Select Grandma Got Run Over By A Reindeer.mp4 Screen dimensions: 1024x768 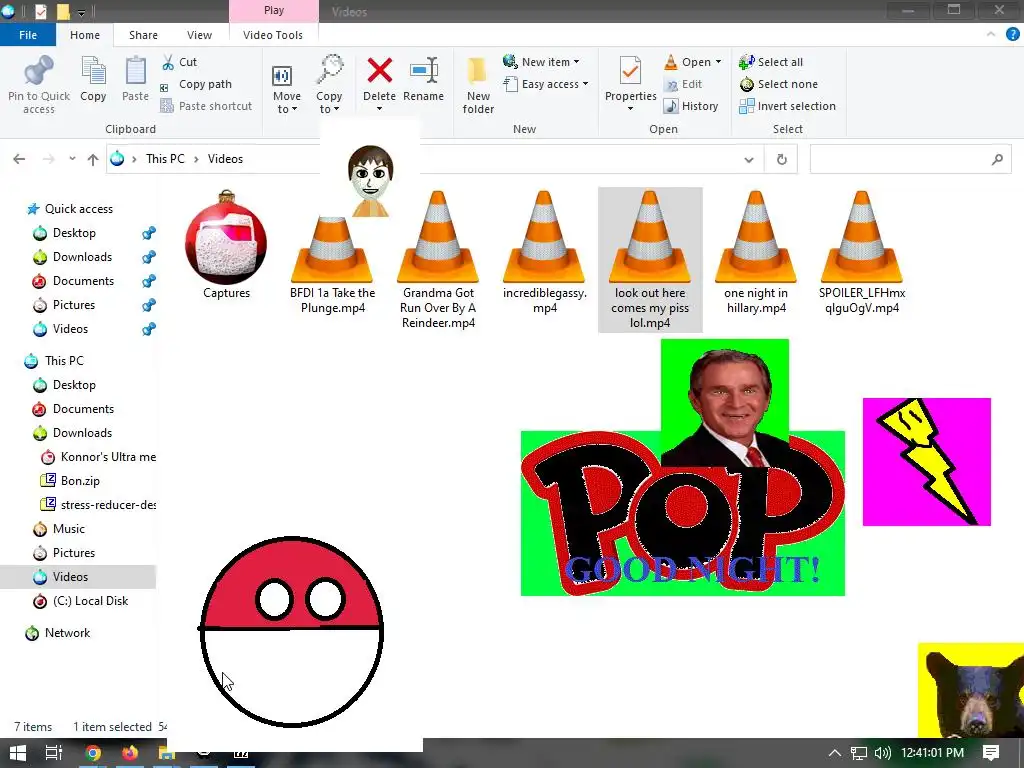point(438,259)
